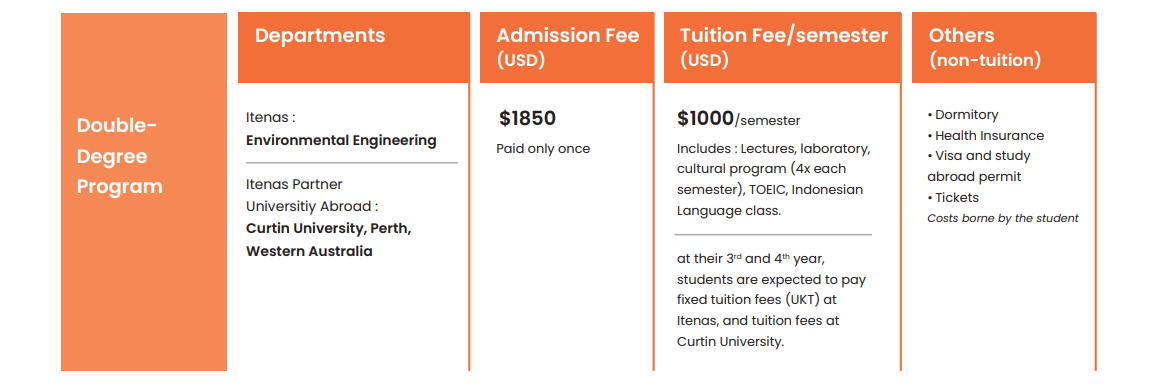The height and width of the screenshot is (390, 1157).
Task: Click the Costs borne by the student note
Action: coord(1003,218)
